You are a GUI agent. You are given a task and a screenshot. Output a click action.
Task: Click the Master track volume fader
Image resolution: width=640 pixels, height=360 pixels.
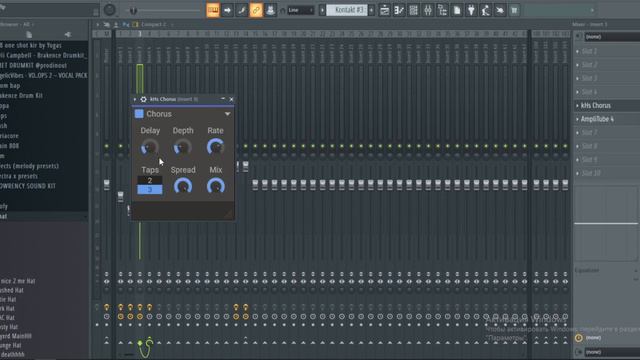(x=107, y=185)
